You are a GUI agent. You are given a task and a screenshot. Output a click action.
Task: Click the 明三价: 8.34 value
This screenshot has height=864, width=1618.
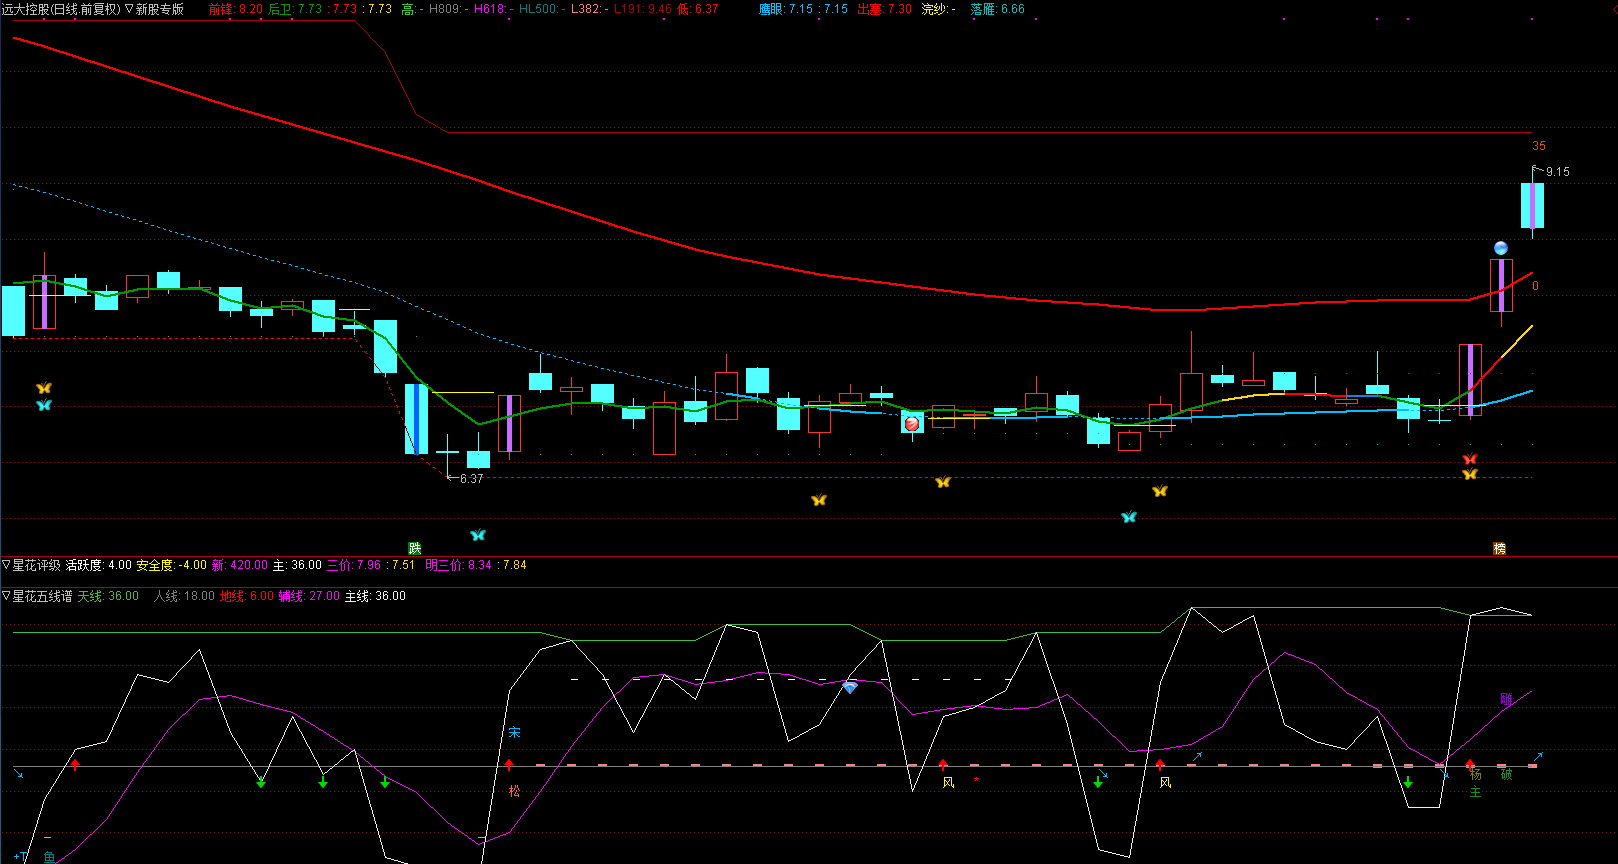(x=459, y=565)
